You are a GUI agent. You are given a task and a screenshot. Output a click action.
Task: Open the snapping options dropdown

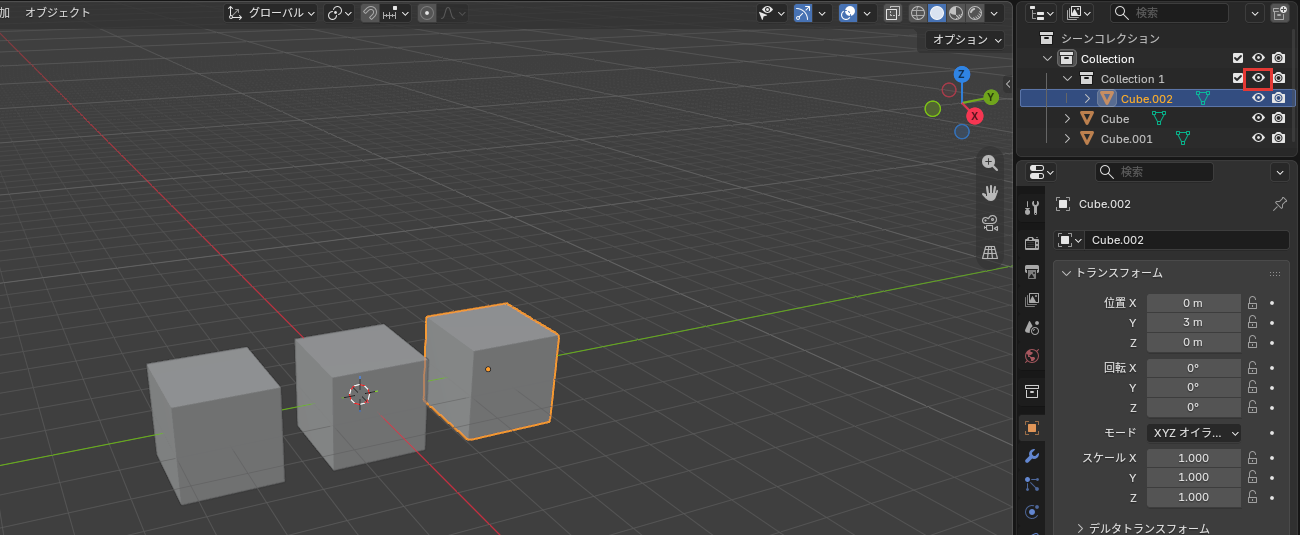pyautogui.click(x=396, y=13)
